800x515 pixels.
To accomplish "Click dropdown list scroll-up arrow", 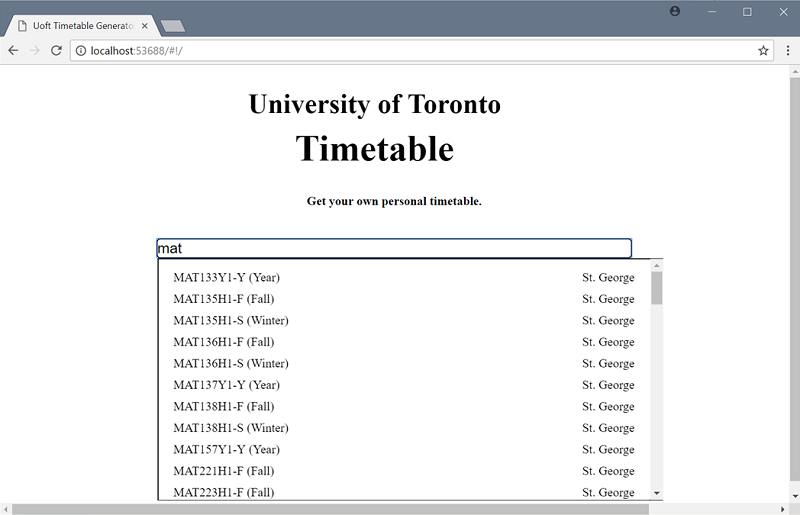I will pyautogui.click(x=657, y=265).
